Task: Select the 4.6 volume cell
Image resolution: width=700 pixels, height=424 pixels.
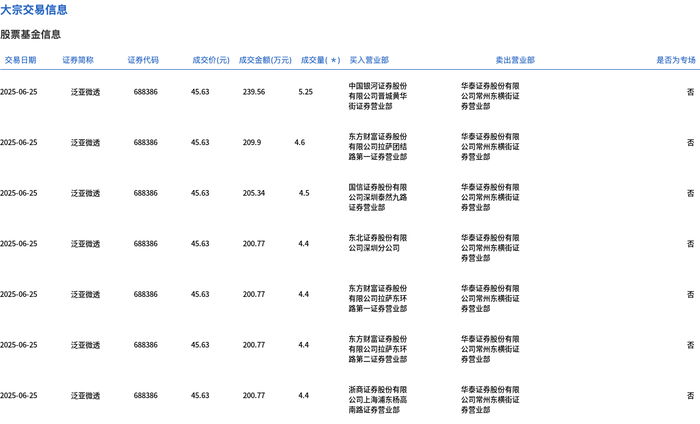Action: point(300,142)
